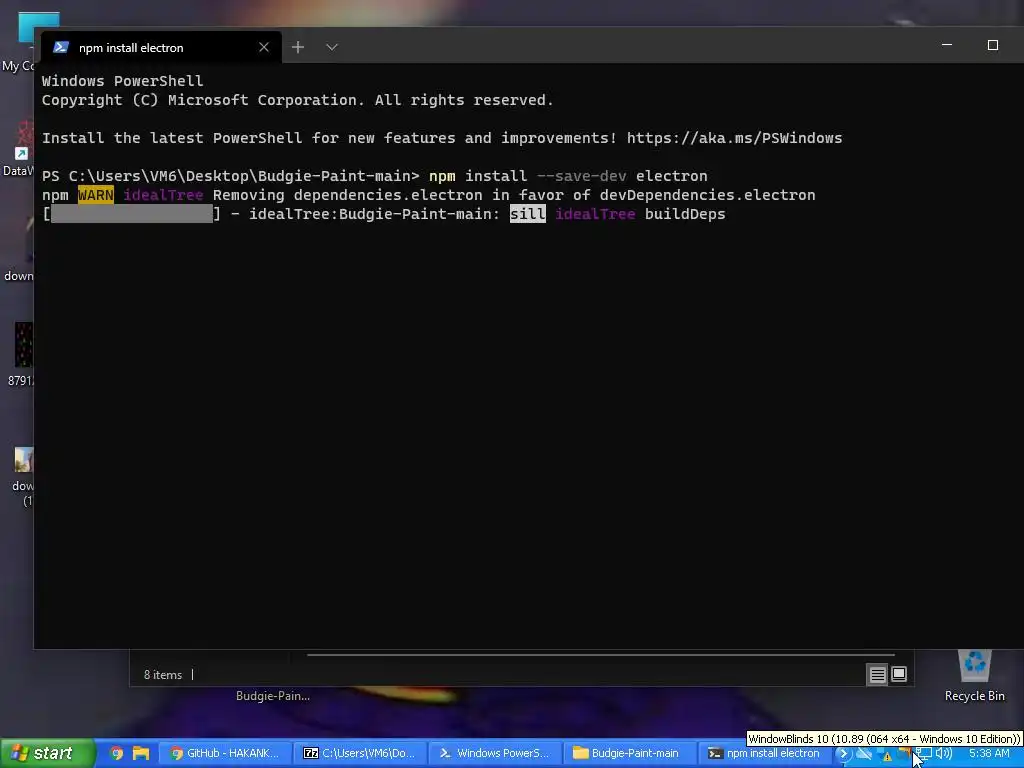Open the DataW desktop shortcut

click(x=18, y=148)
